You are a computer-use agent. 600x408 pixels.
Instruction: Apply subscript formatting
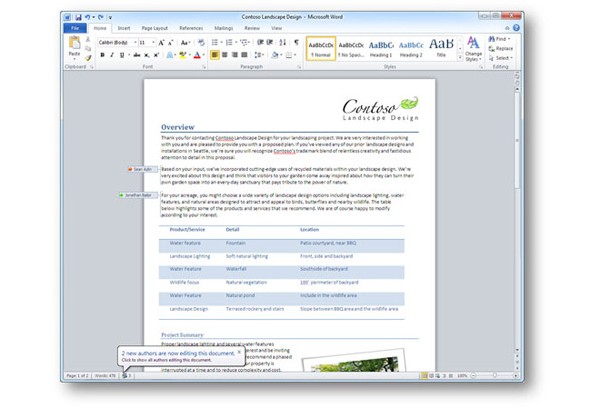147,55
